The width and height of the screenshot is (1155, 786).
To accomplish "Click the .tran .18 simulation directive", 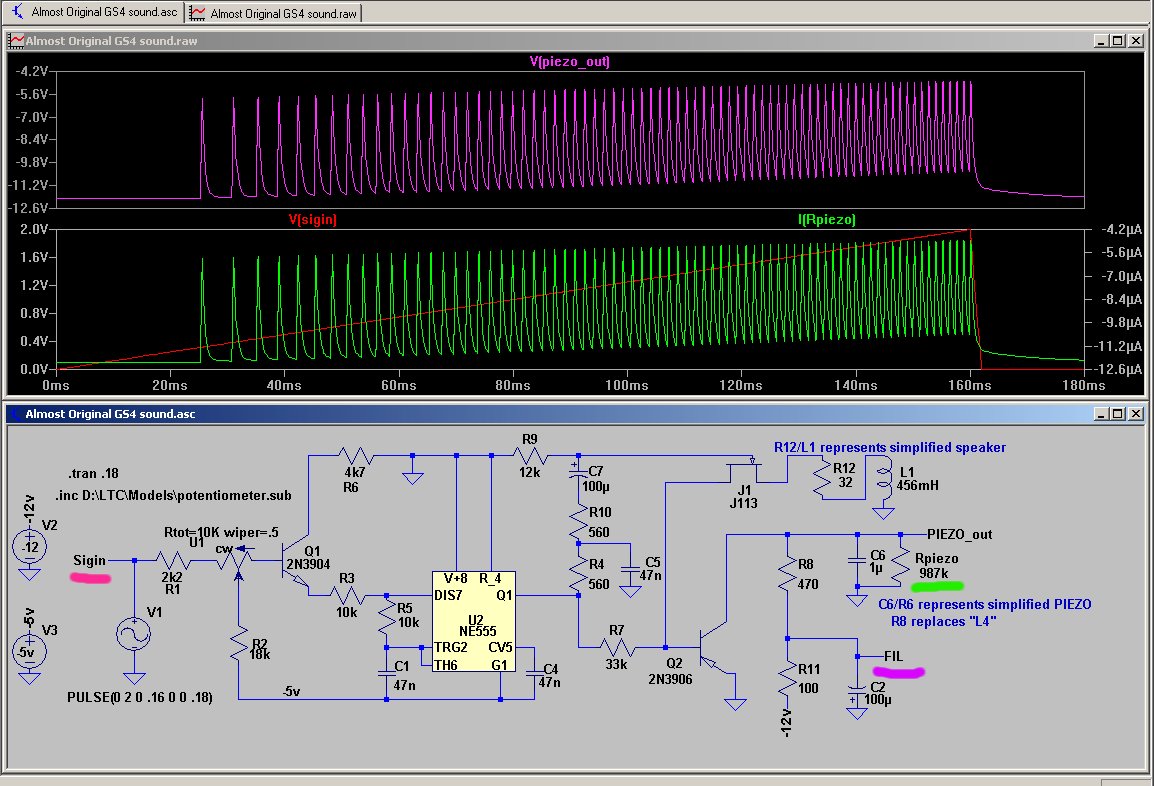I will [x=91, y=474].
